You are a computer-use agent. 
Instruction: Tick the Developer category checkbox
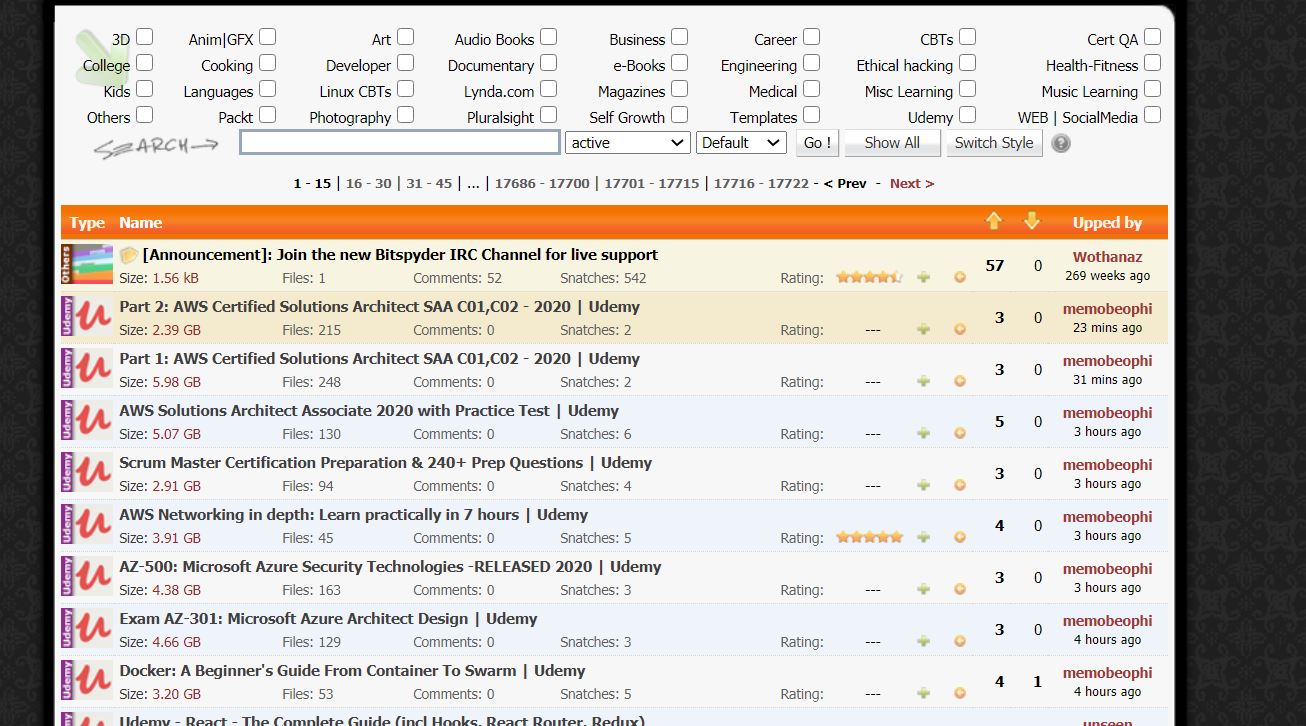click(x=405, y=63)
